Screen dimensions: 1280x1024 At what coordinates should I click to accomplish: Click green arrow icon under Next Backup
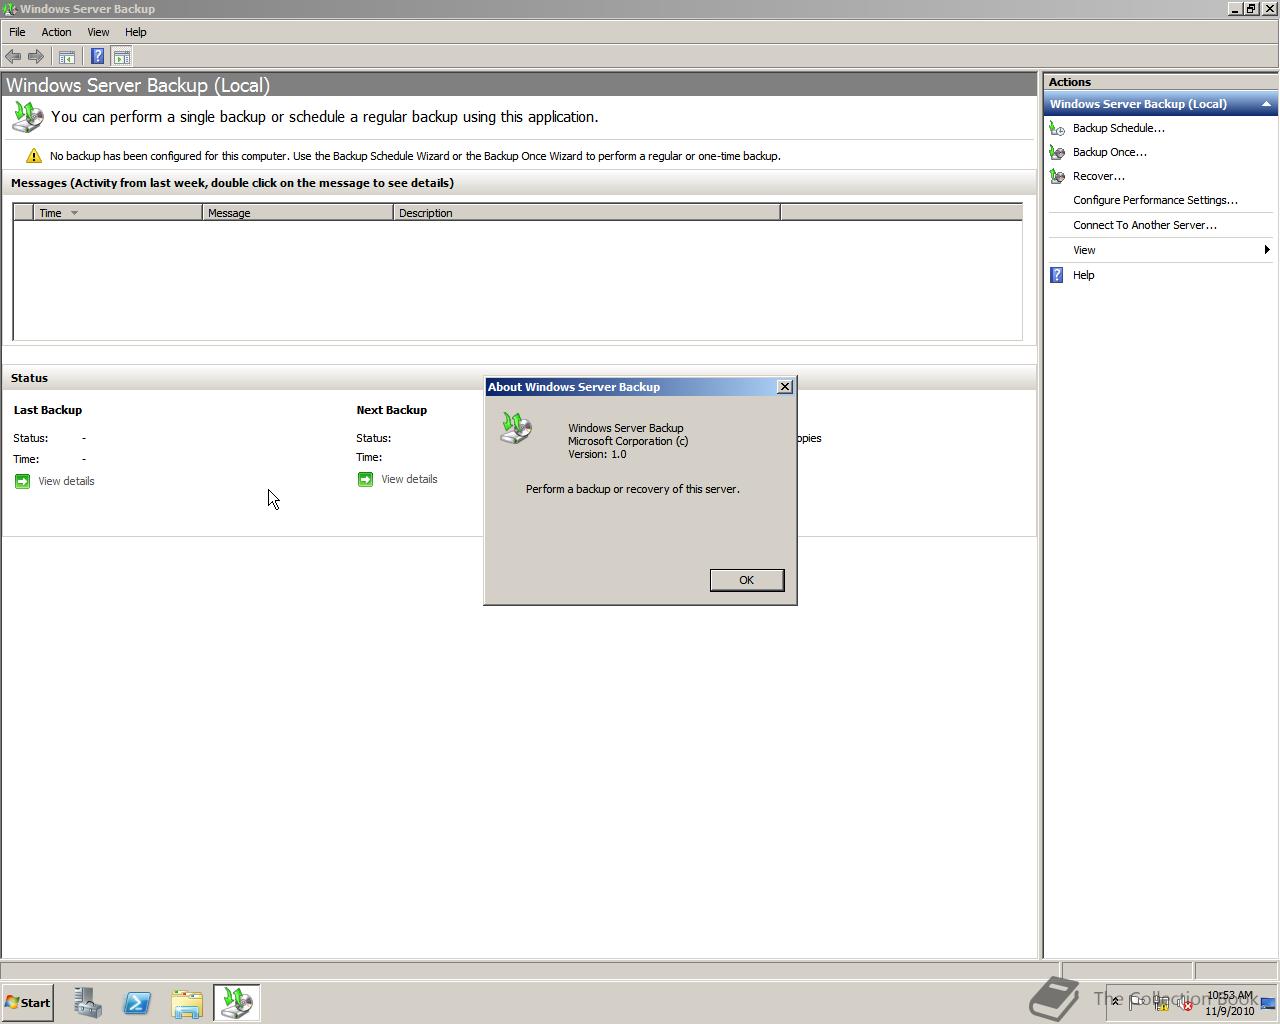365,479
